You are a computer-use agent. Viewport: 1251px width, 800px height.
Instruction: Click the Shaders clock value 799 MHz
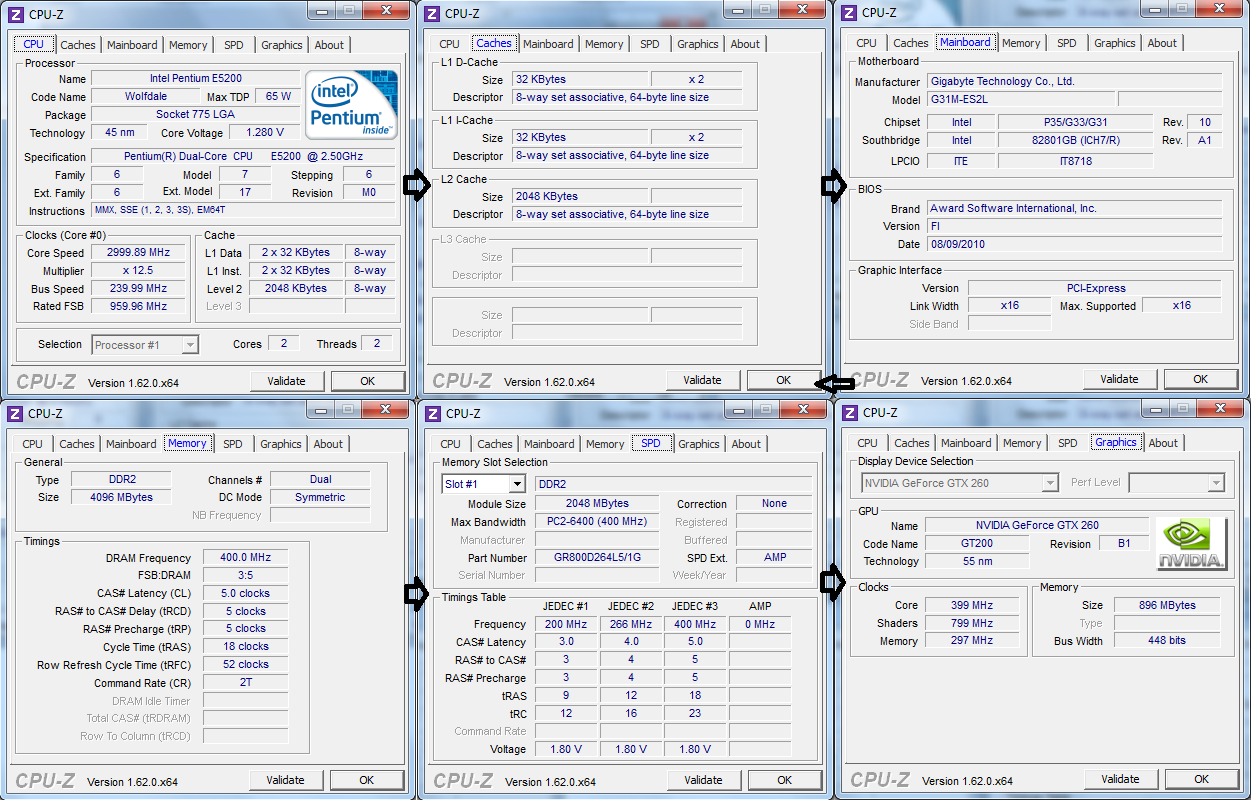coord(972,623)
